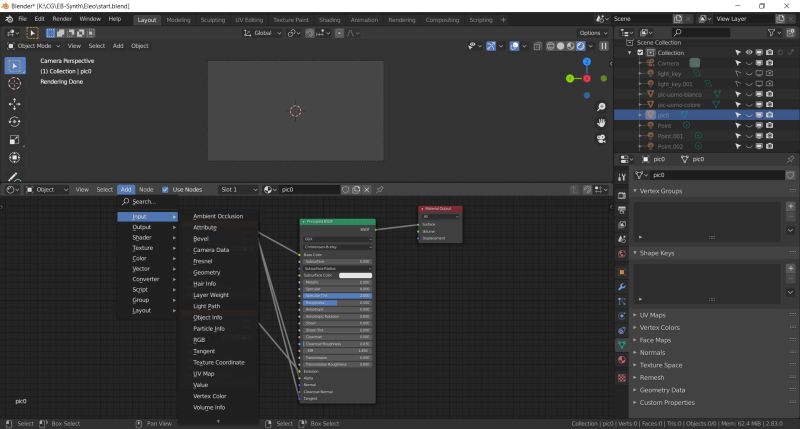The image size is (800, 429).
Task: Toggle eye visibility for Collection
Action: 748,53
